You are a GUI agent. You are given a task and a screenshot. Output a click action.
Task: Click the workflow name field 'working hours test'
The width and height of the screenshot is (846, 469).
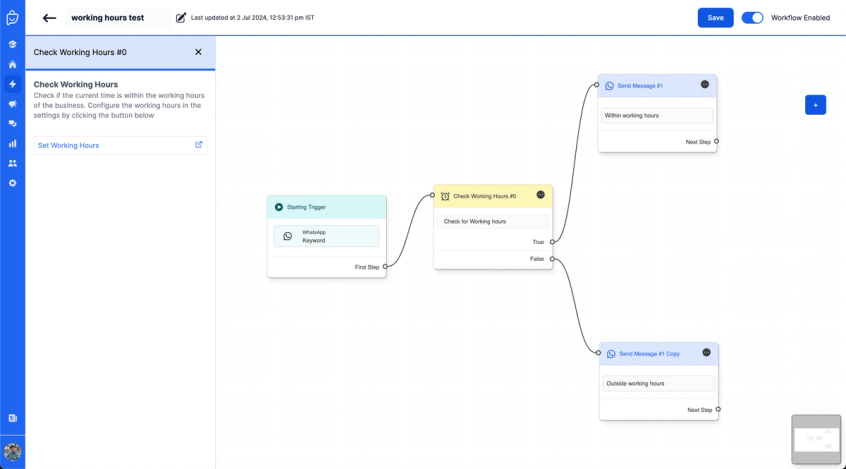118,18
